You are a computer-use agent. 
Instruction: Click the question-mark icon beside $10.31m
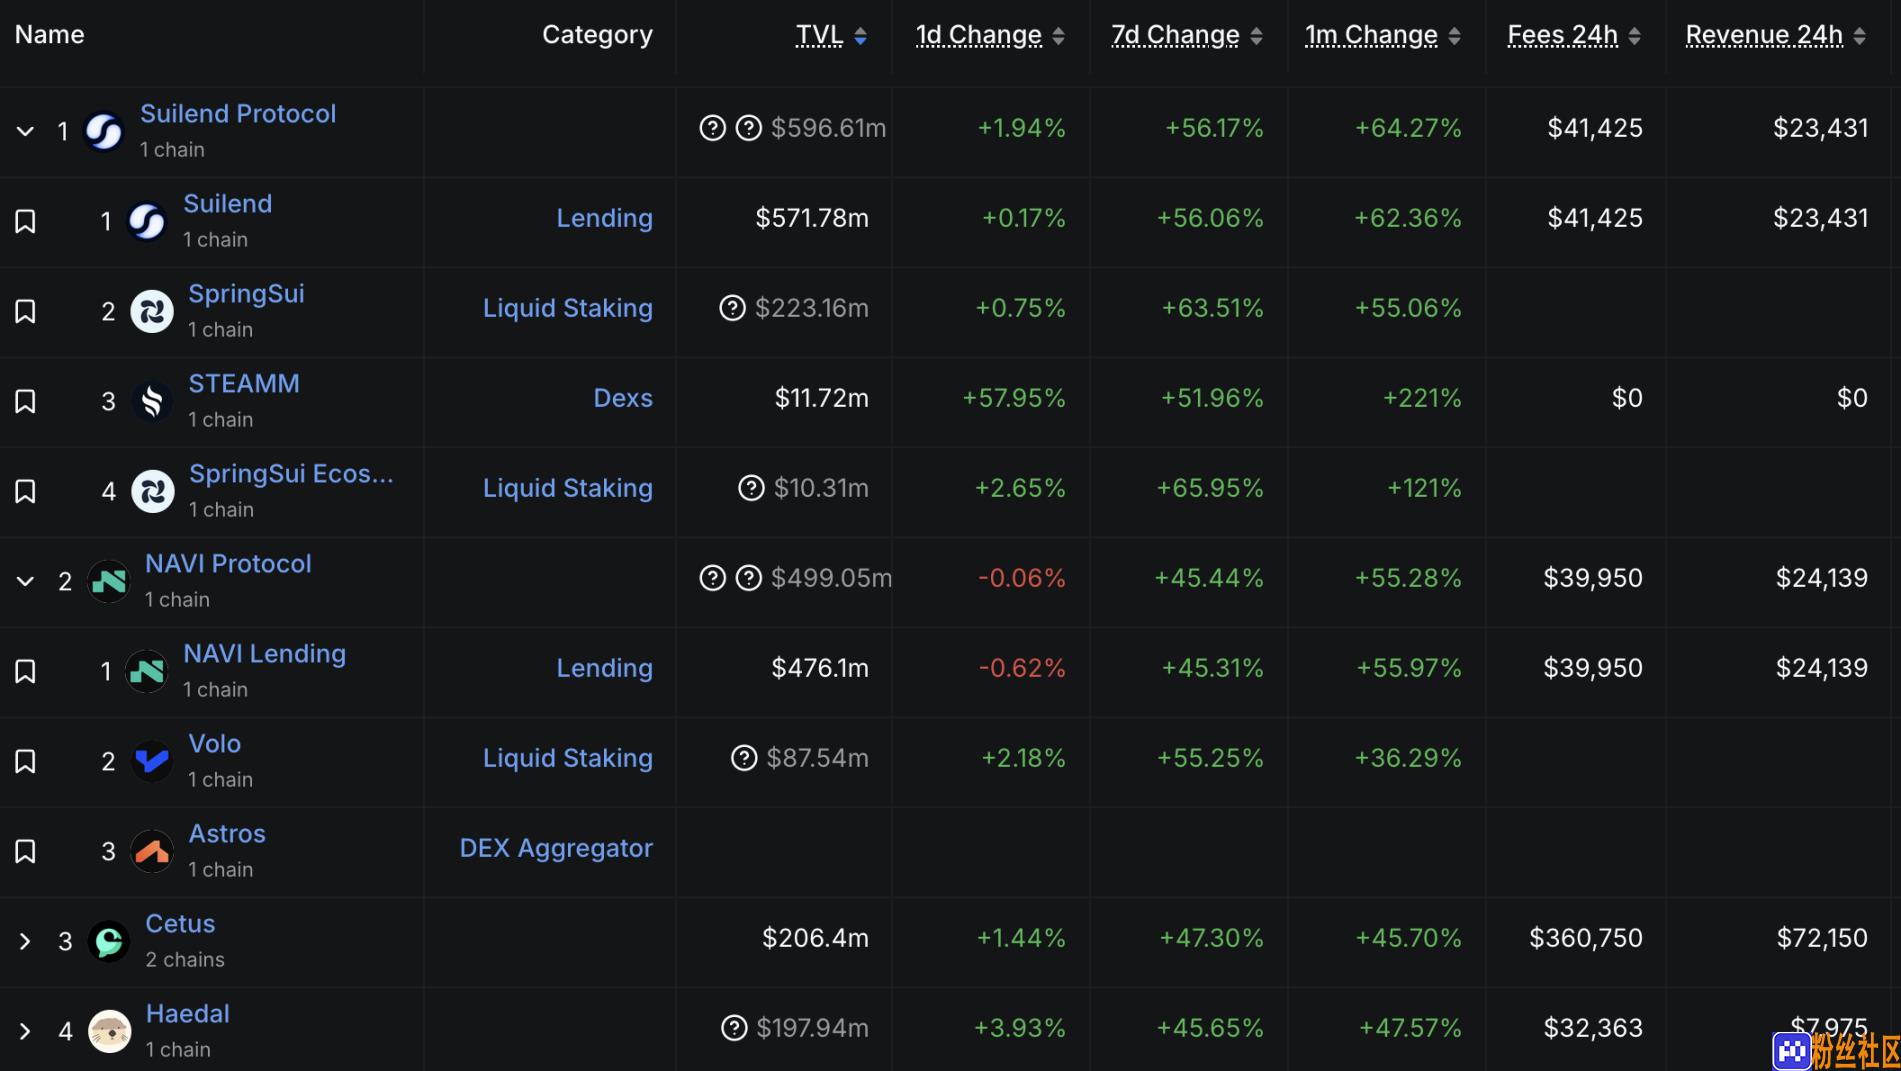pyautogui.click(x=751, y=488)
